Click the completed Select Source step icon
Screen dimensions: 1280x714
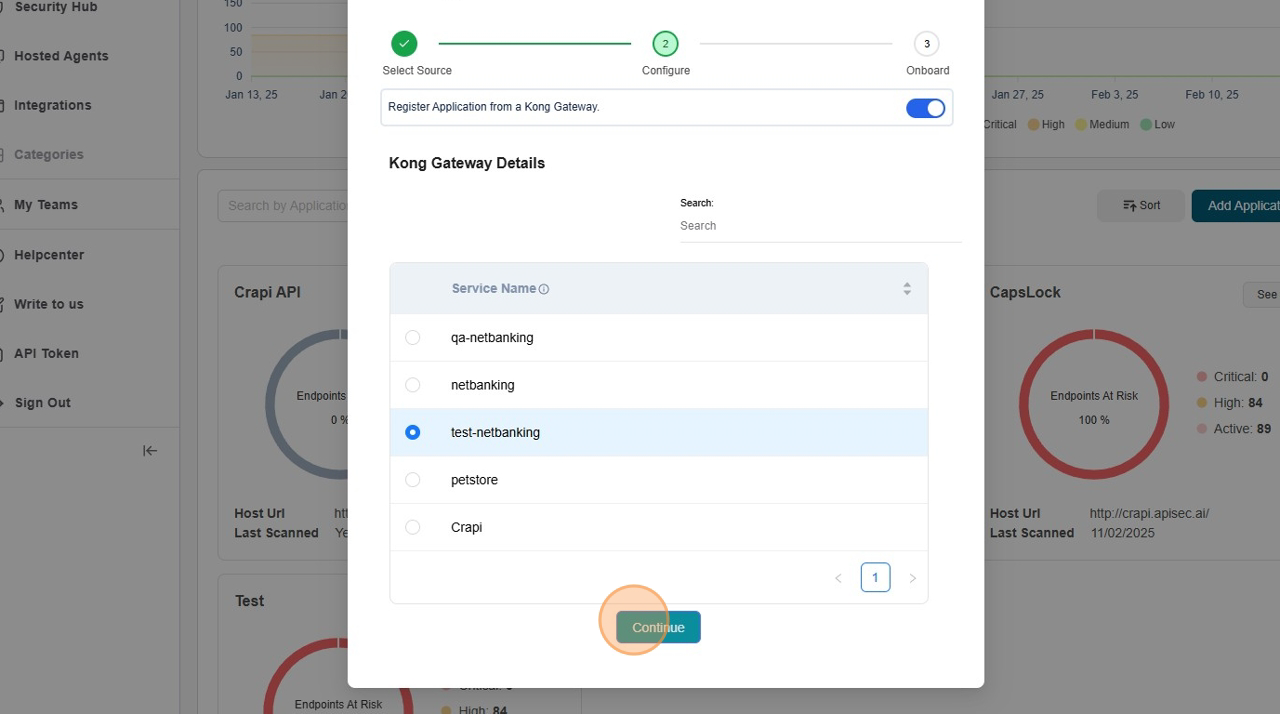point(404,44)
